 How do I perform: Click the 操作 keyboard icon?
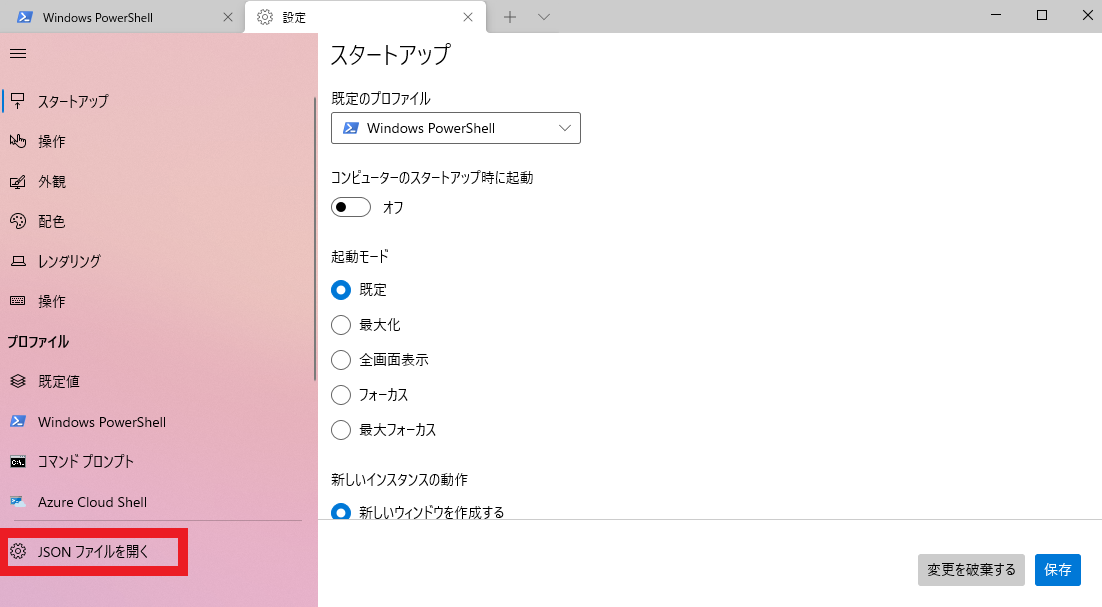(x=17, y=301)
